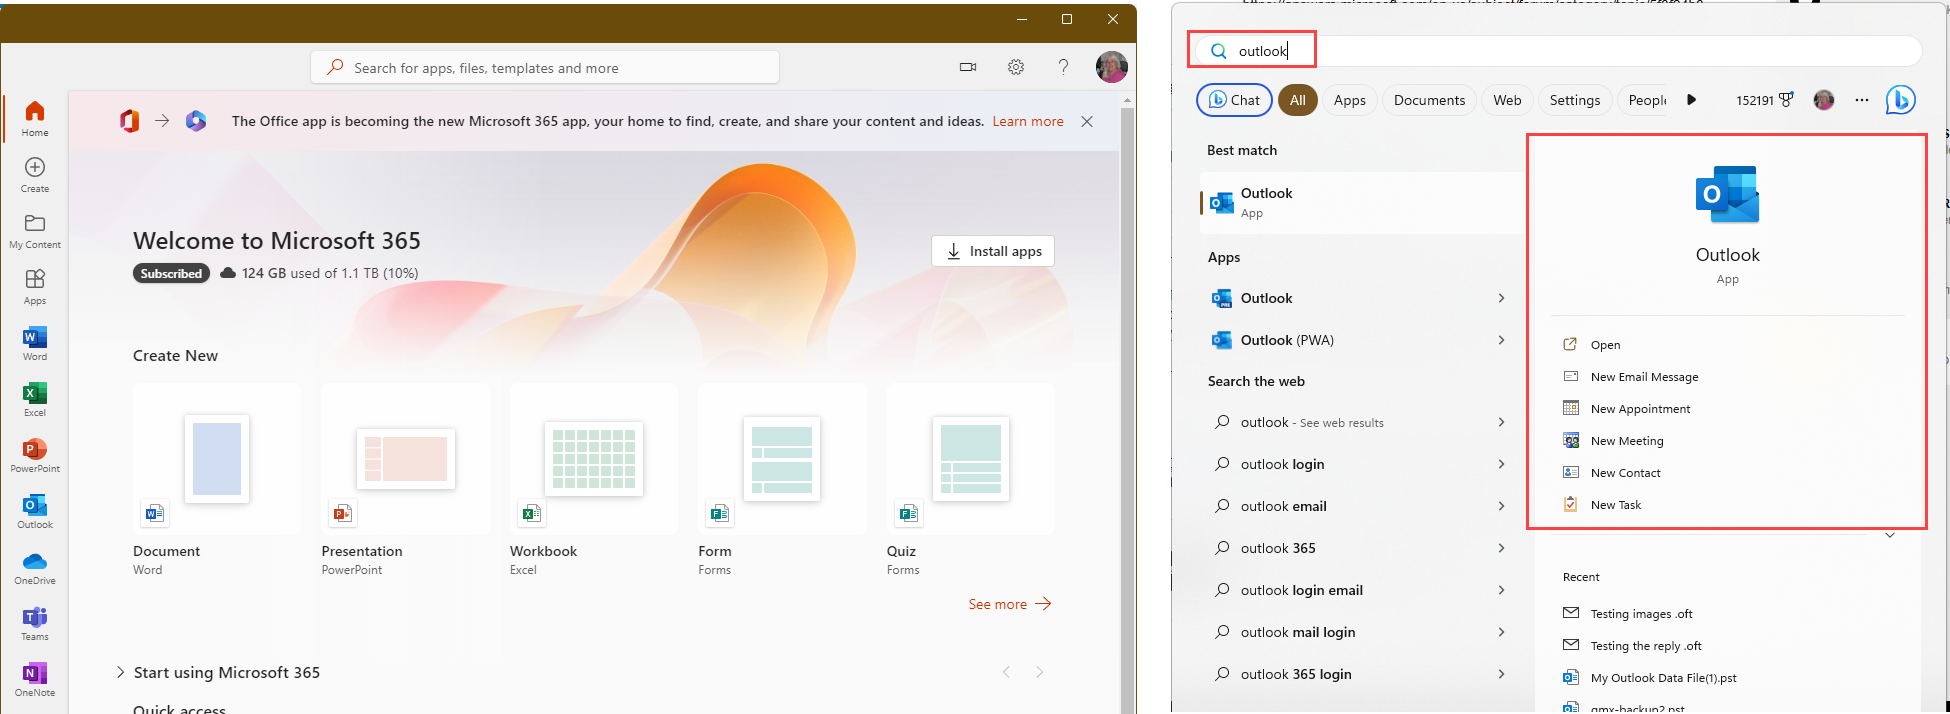Open Microsoft 365 settings gear
The width and height of the screenshot is (1950, 714).
[x=1016, y=67]
